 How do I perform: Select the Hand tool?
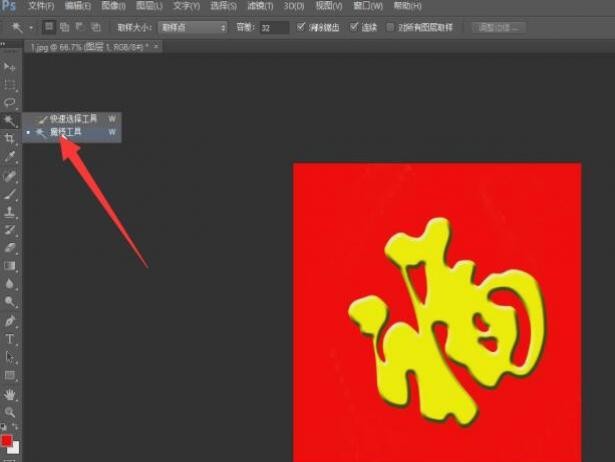point(10,394)
